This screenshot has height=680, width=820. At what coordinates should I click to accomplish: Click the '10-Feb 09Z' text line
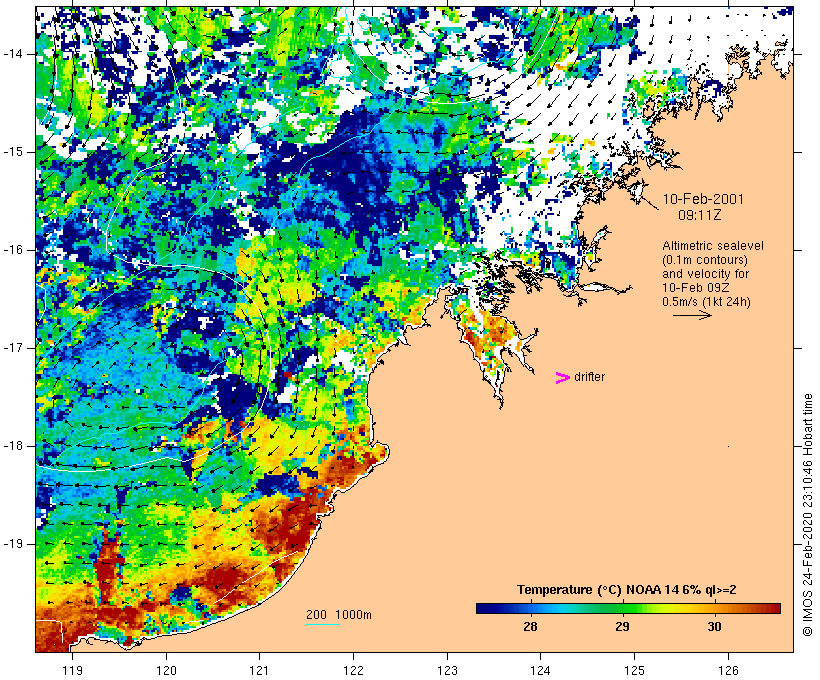point(696,288)
